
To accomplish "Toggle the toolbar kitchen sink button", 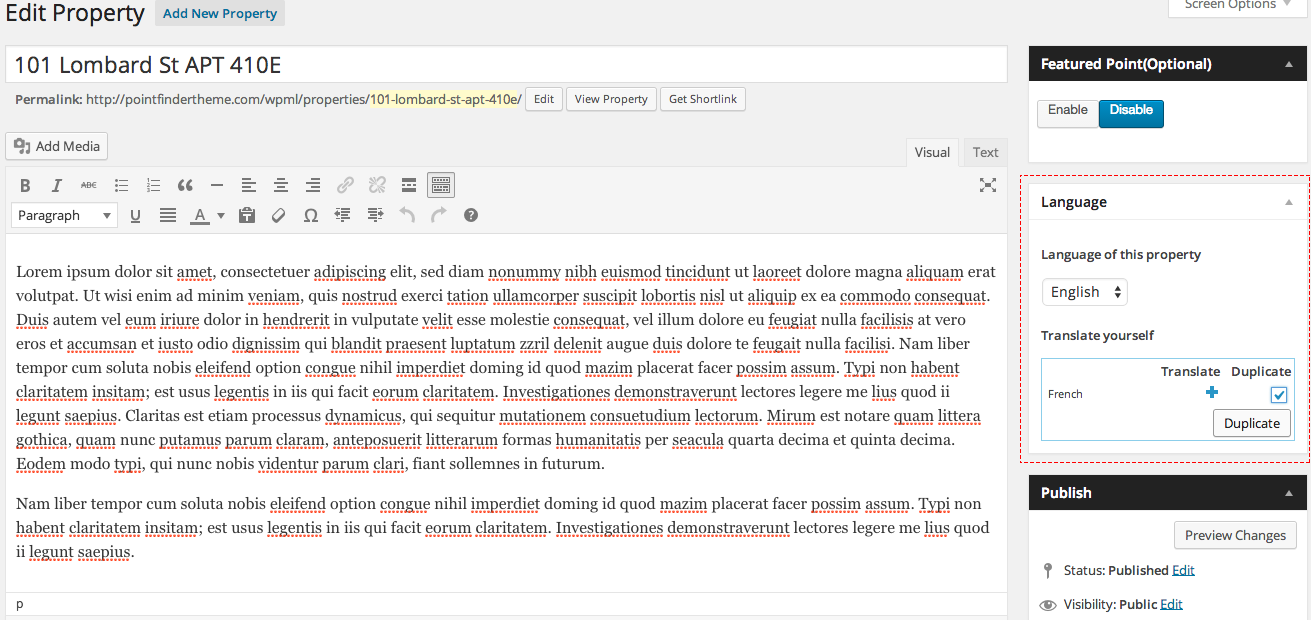I will click(x=441, y=185).
